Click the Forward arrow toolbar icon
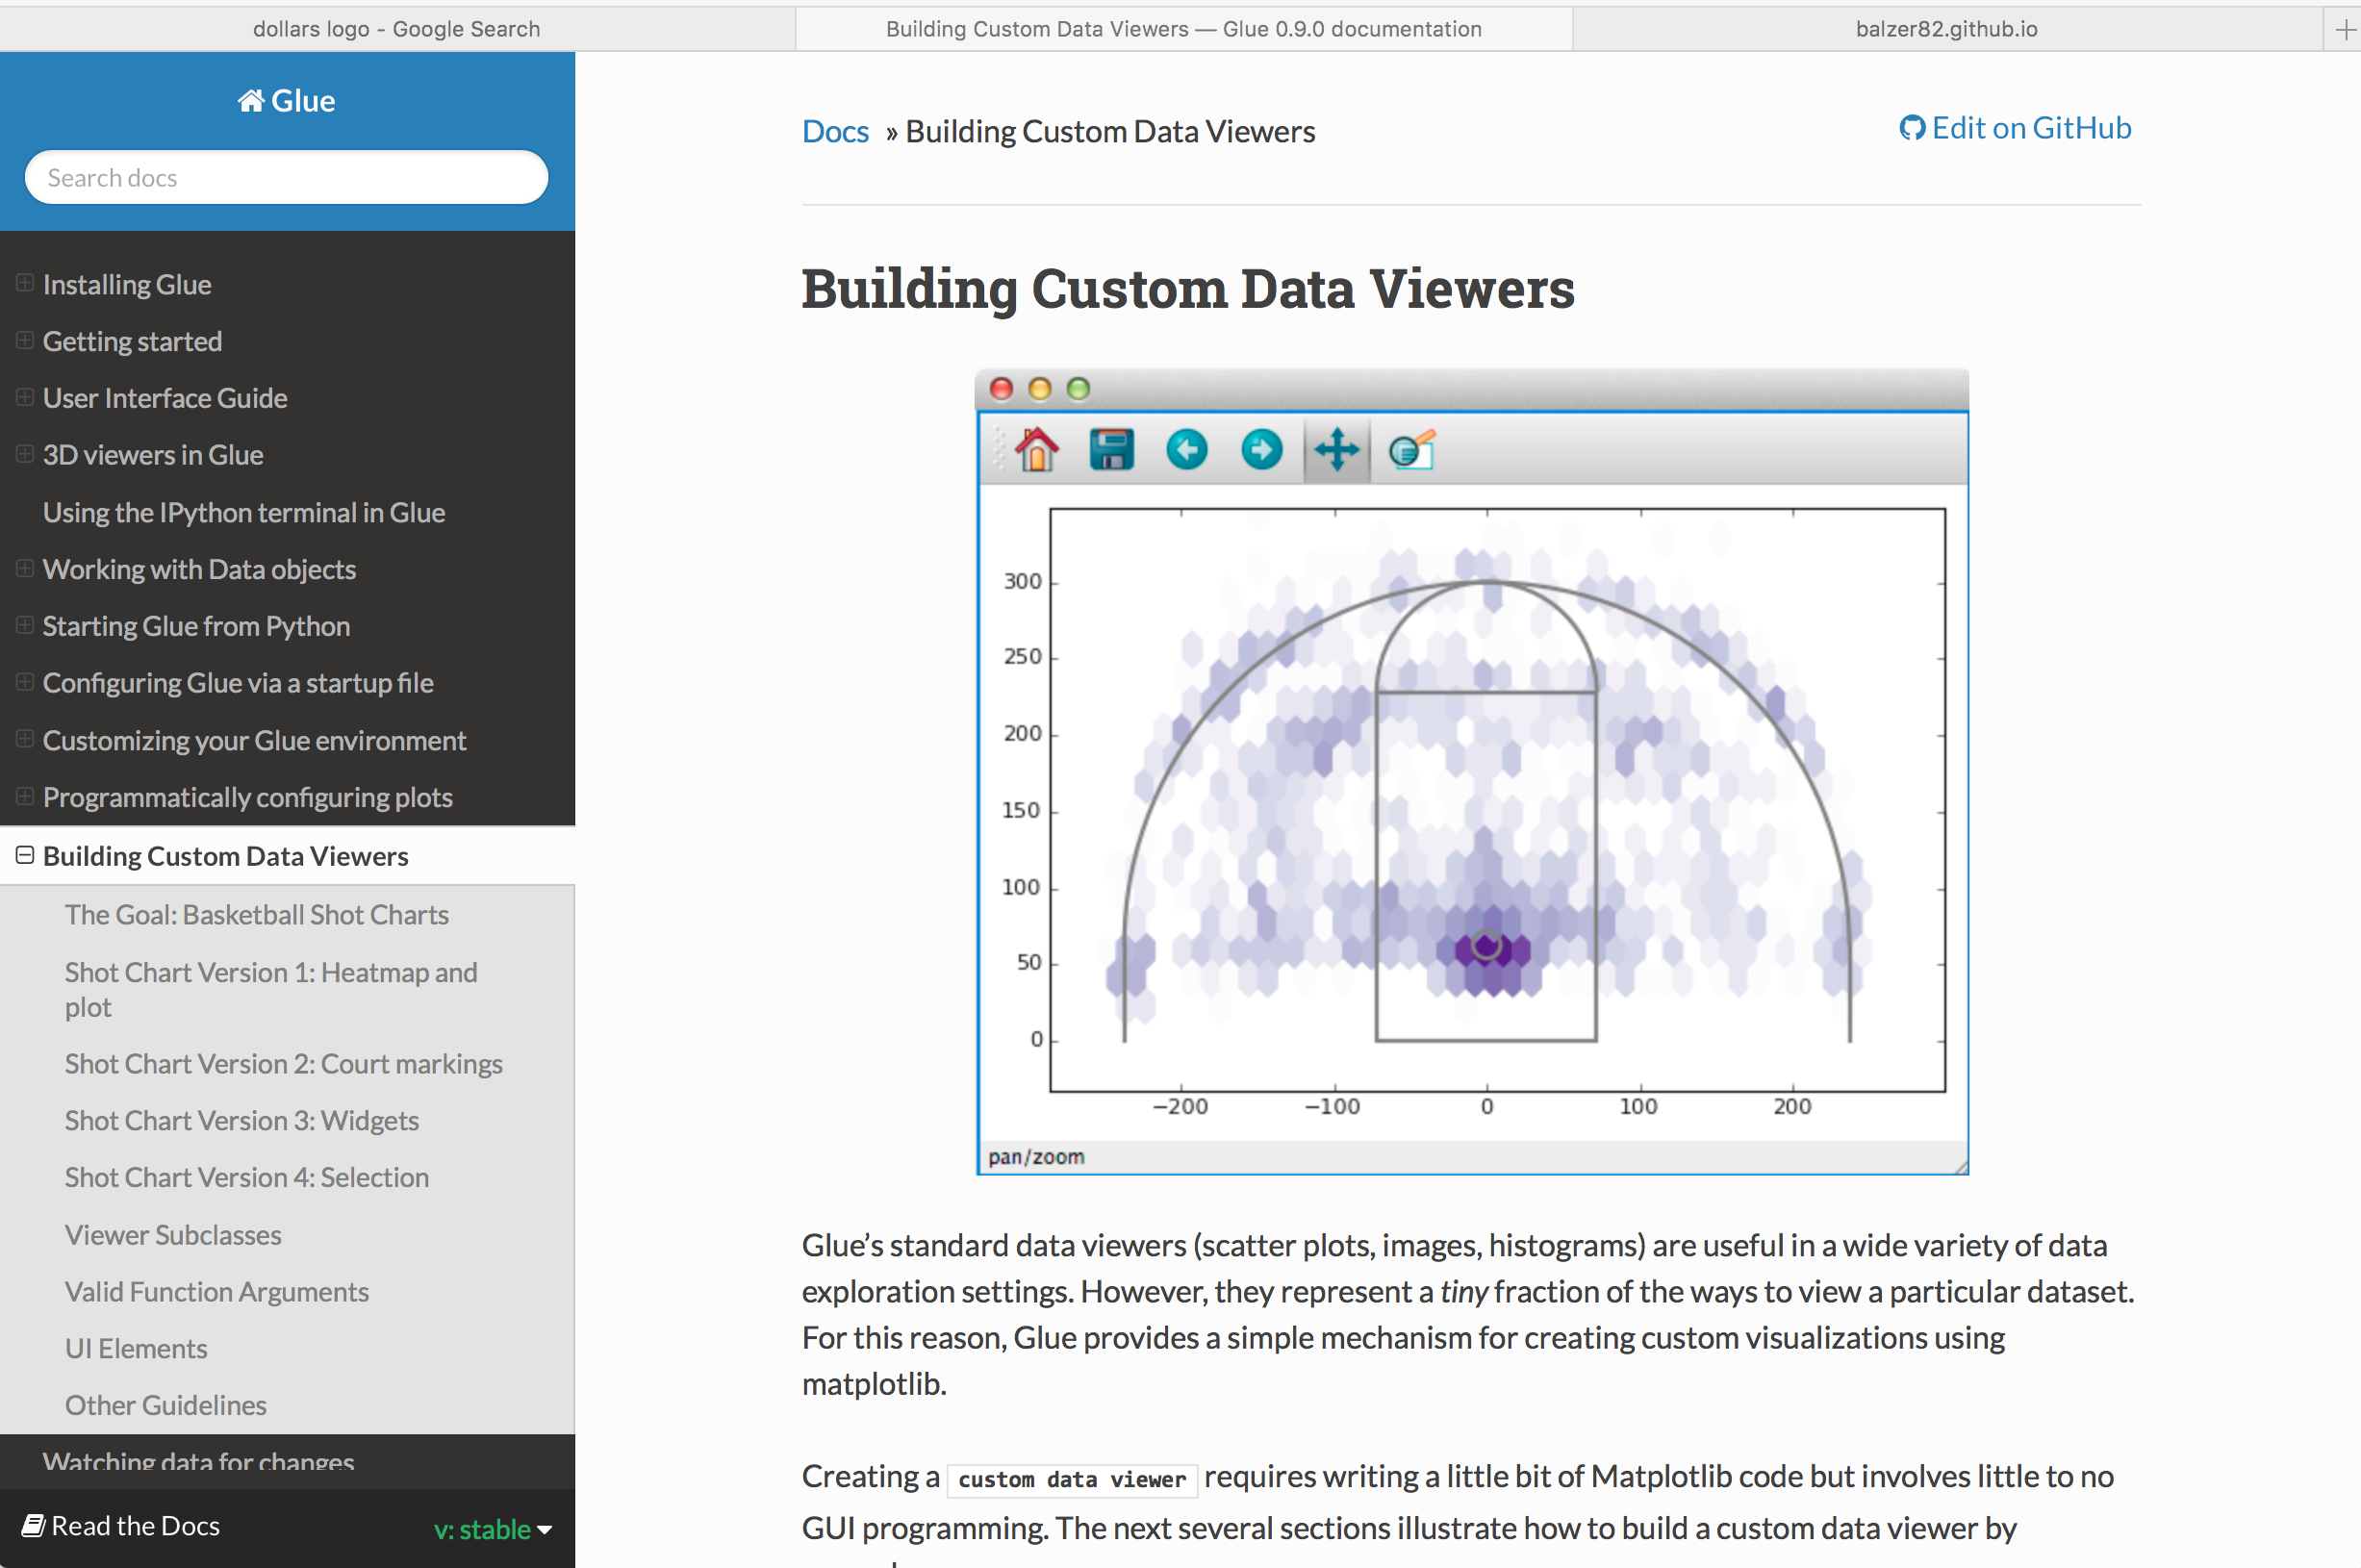The height and width of the screenshot is (1568, 2361). pyautogui.click(x=1261, y=450)
